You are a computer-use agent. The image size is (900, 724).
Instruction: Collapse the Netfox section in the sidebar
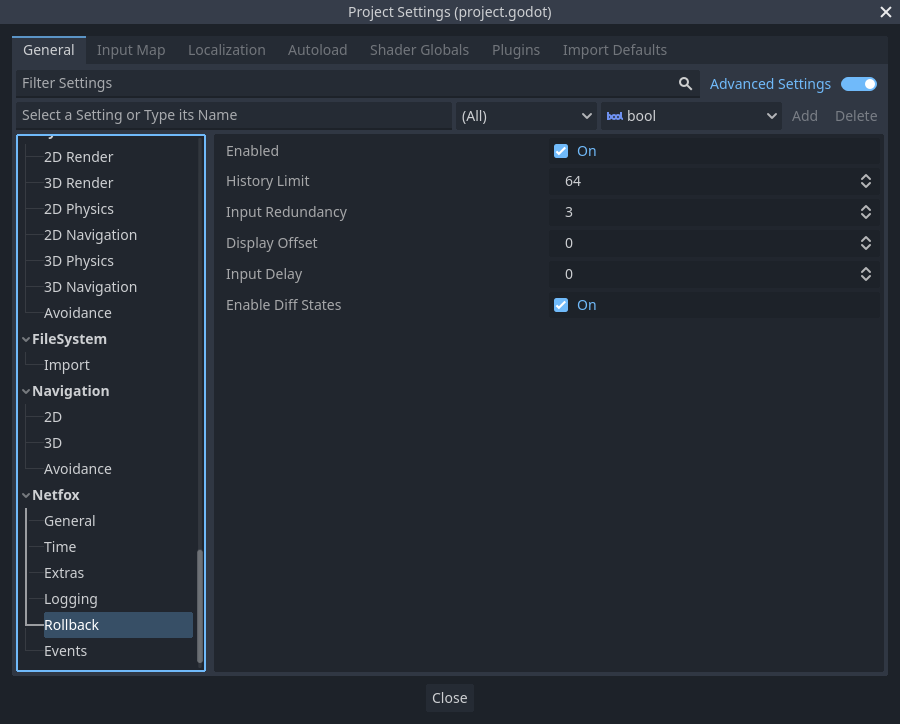[x=26, y=494]
